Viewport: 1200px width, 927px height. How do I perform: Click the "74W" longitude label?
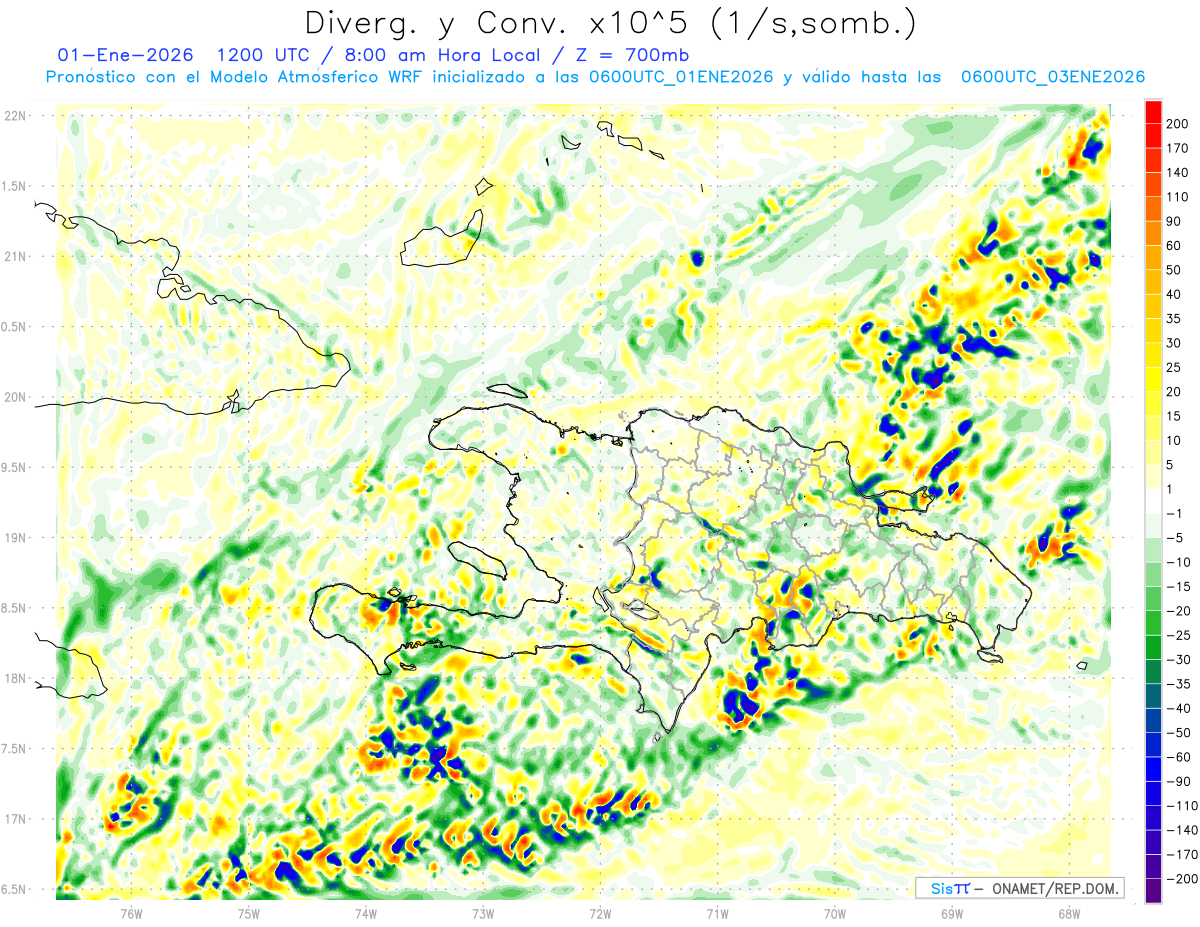click(x=365, y=914)
